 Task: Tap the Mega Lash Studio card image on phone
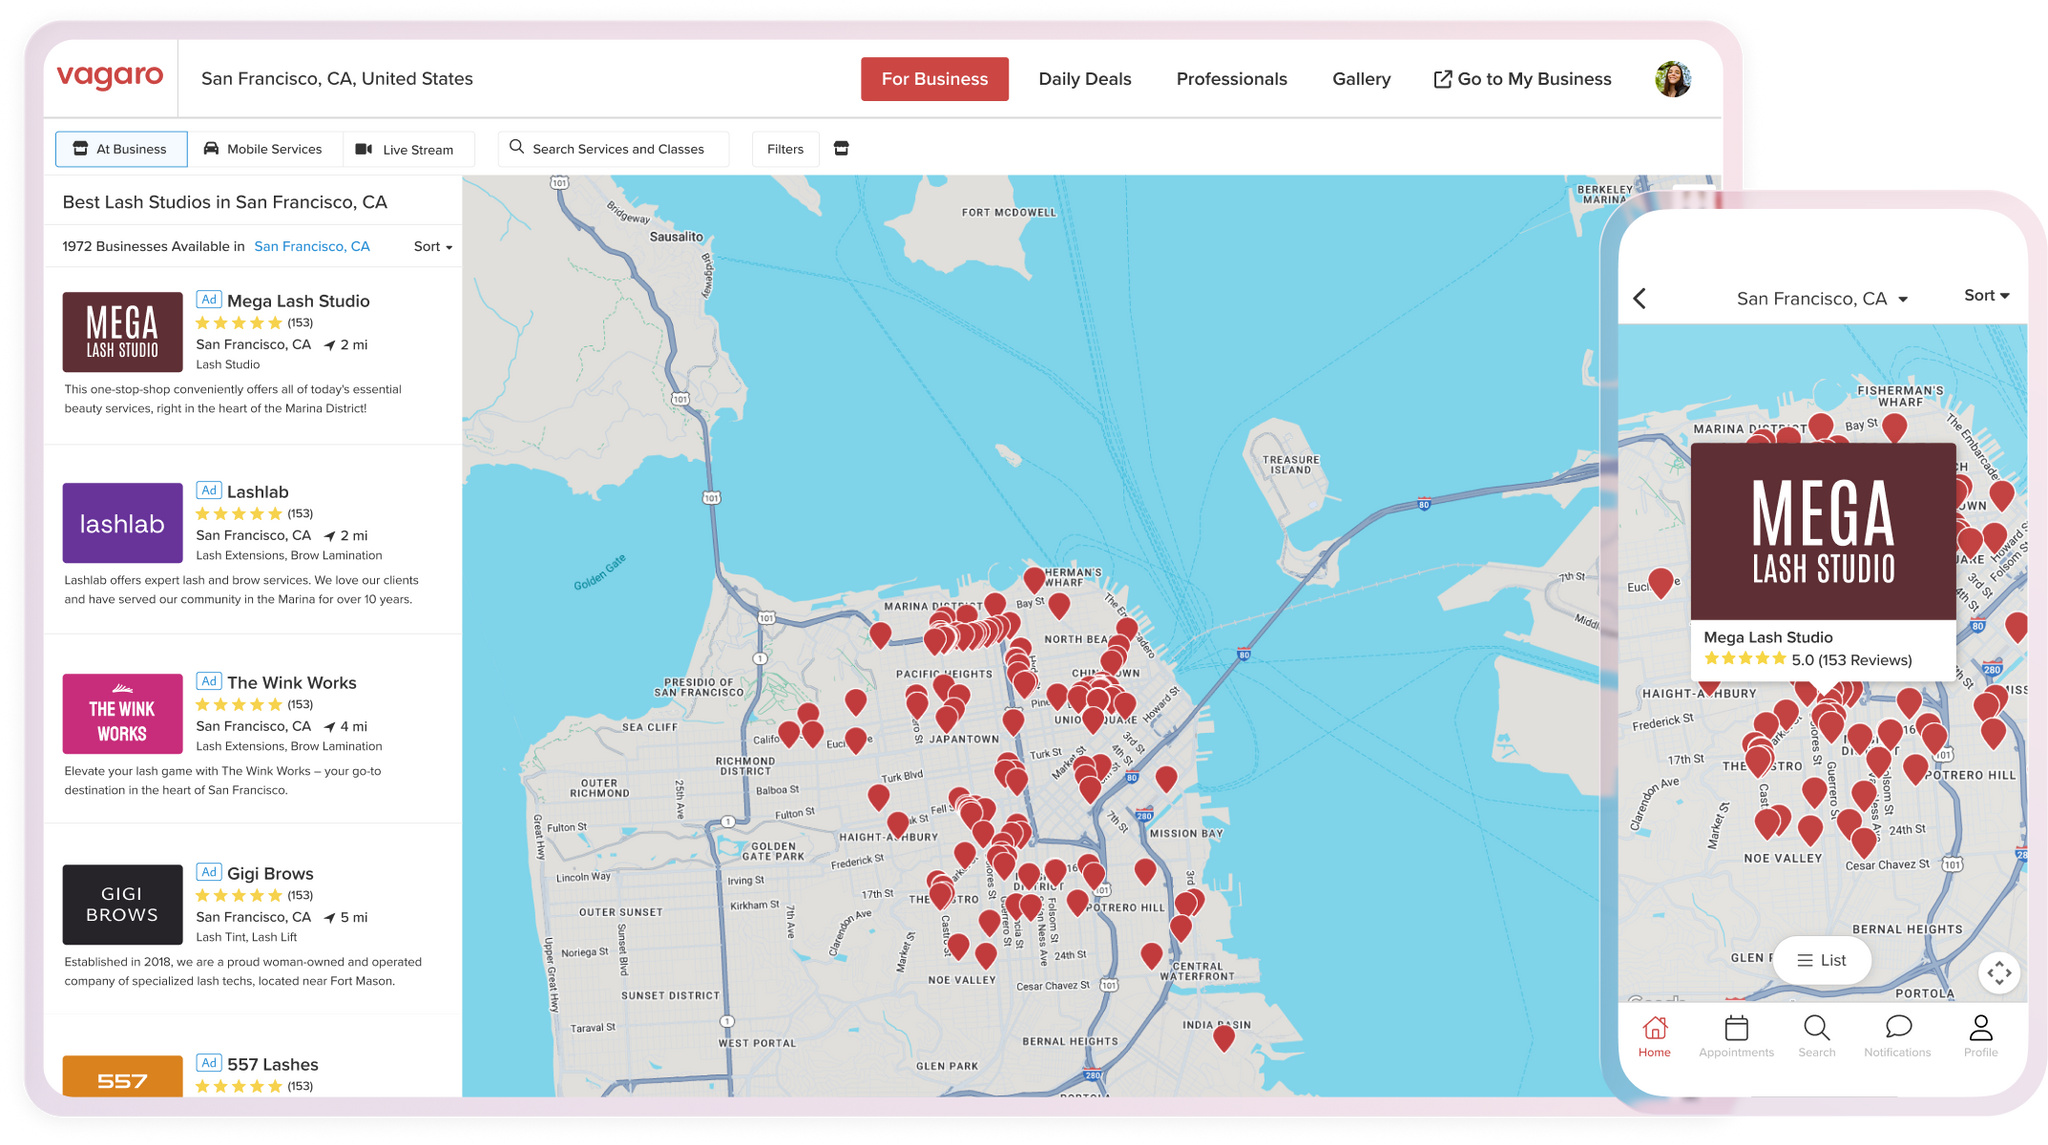pyautogui.click(x=1823, y=531)
